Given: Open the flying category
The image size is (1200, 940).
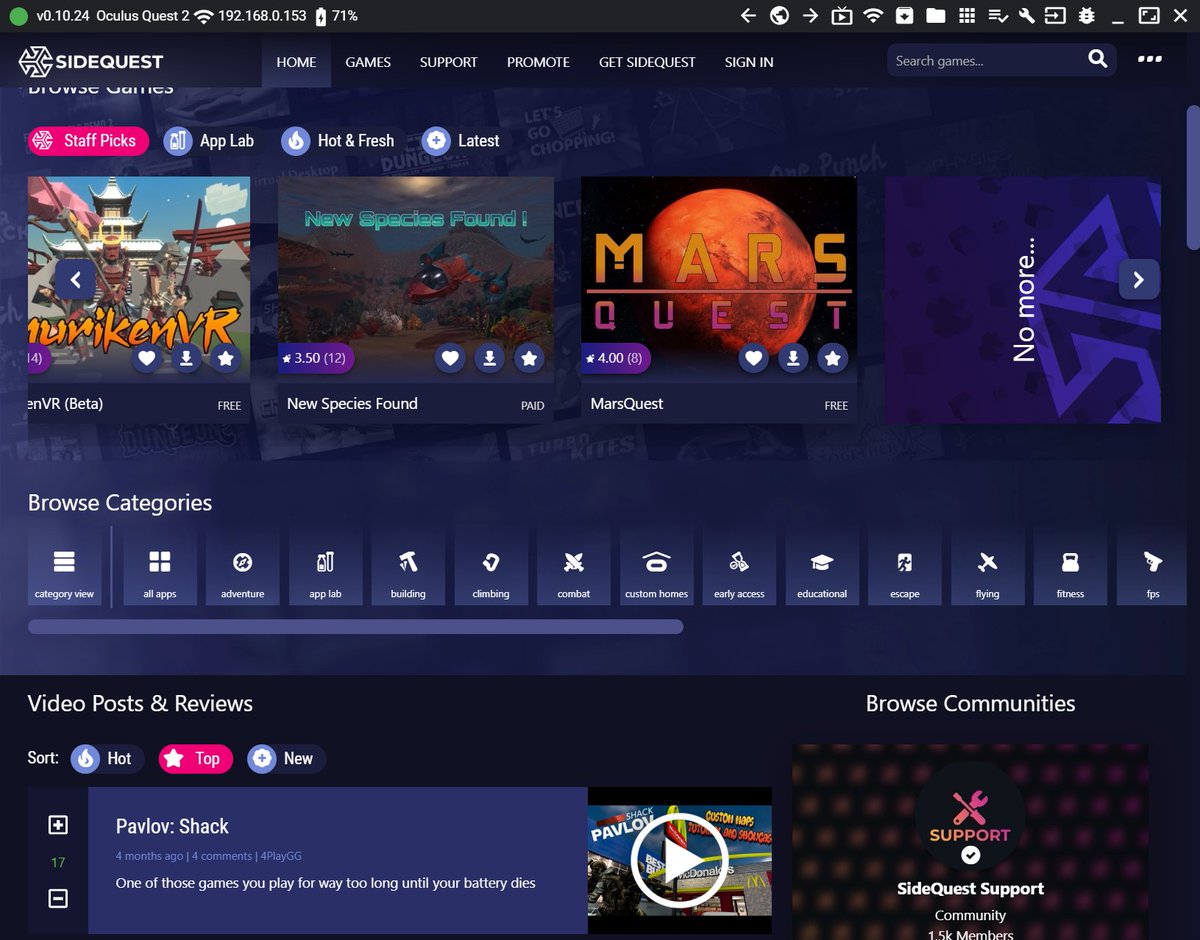Looking at the screenshot, I should coord(988,567).
